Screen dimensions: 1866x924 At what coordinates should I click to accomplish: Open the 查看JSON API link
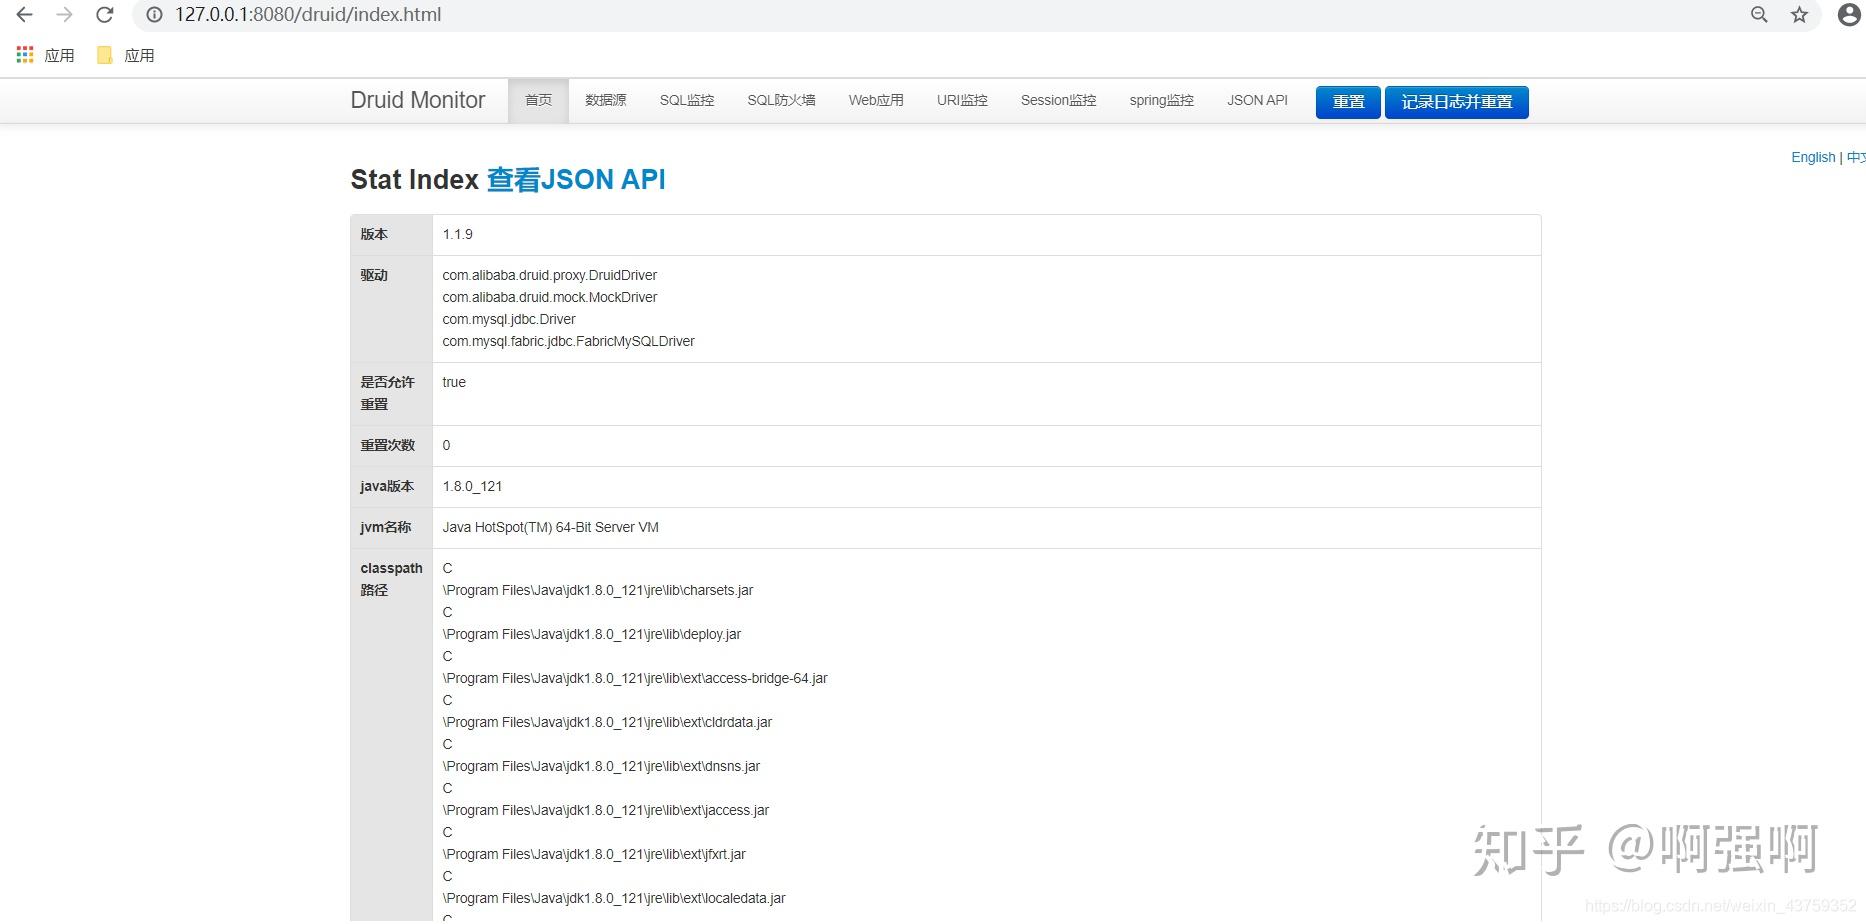tap(575, 179)
